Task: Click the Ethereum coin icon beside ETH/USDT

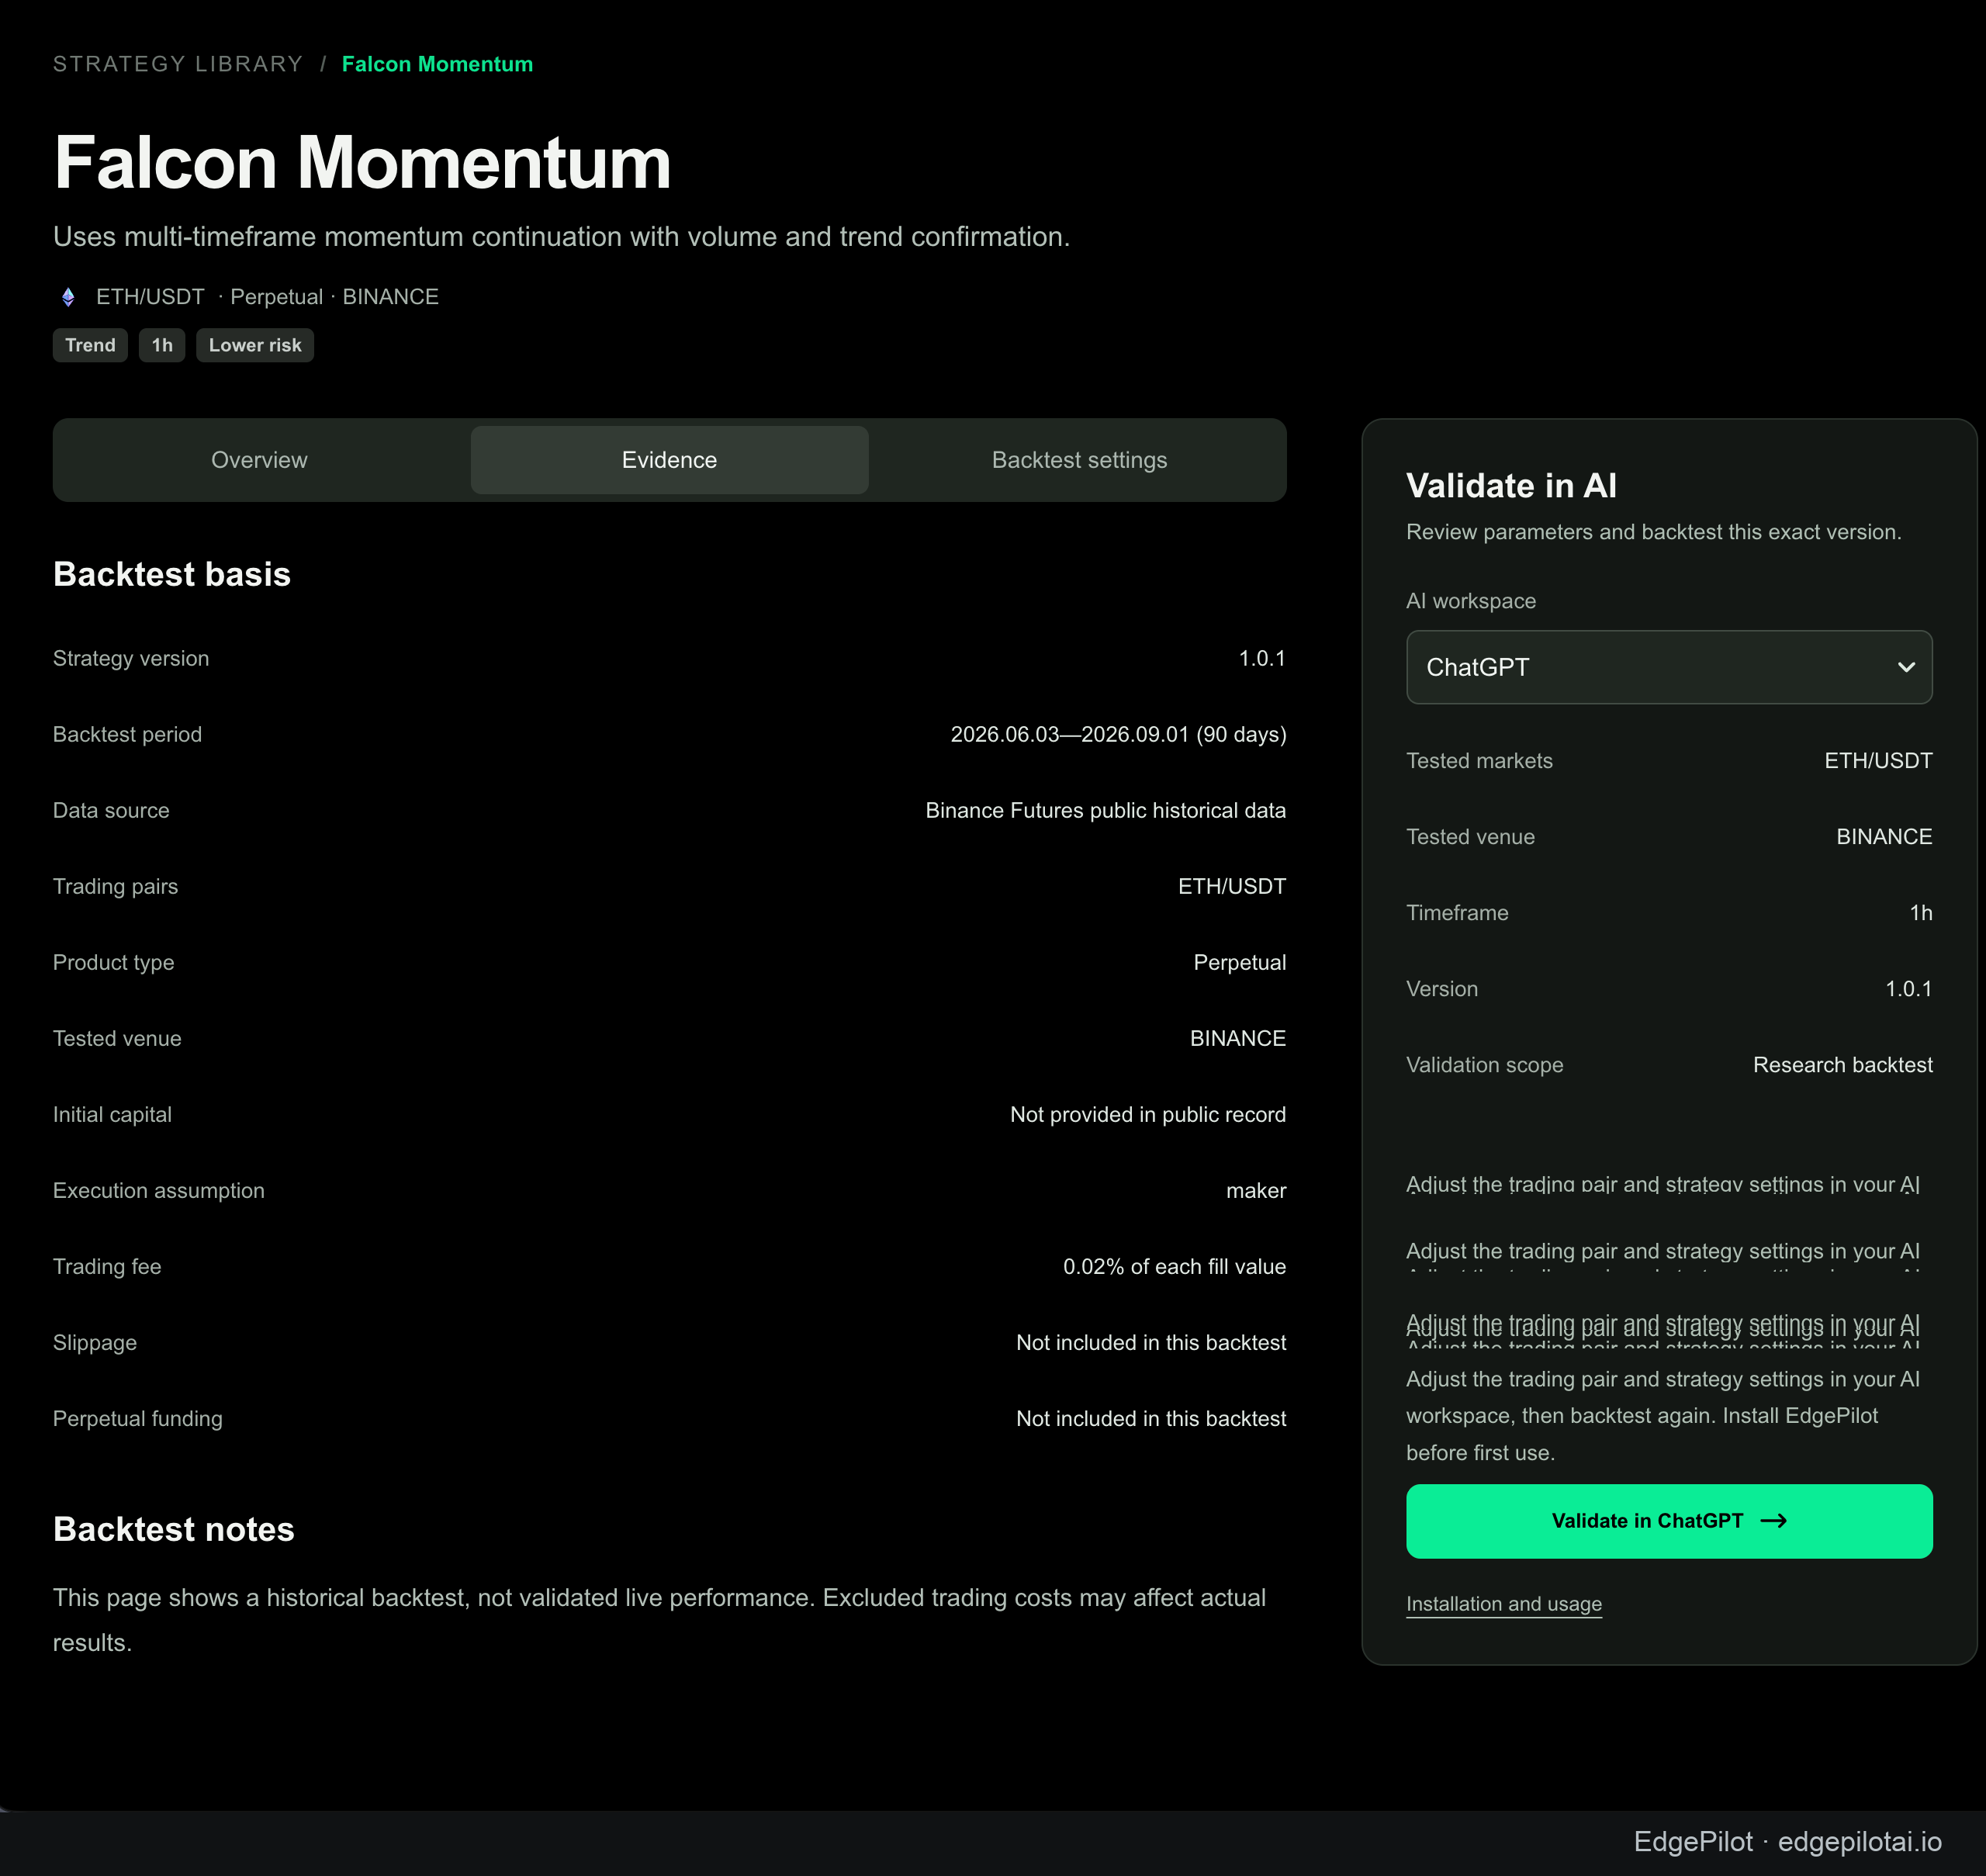Action: (68, 297)
